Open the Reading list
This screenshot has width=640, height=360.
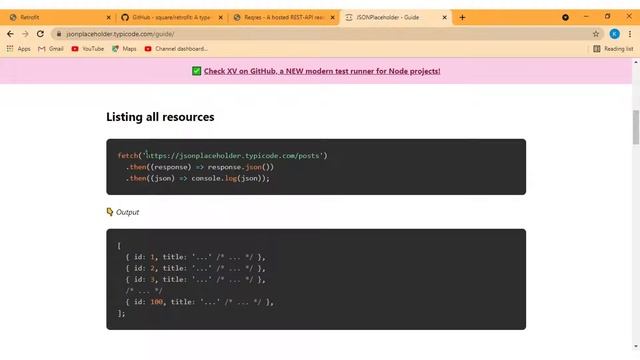coord(613,49)
